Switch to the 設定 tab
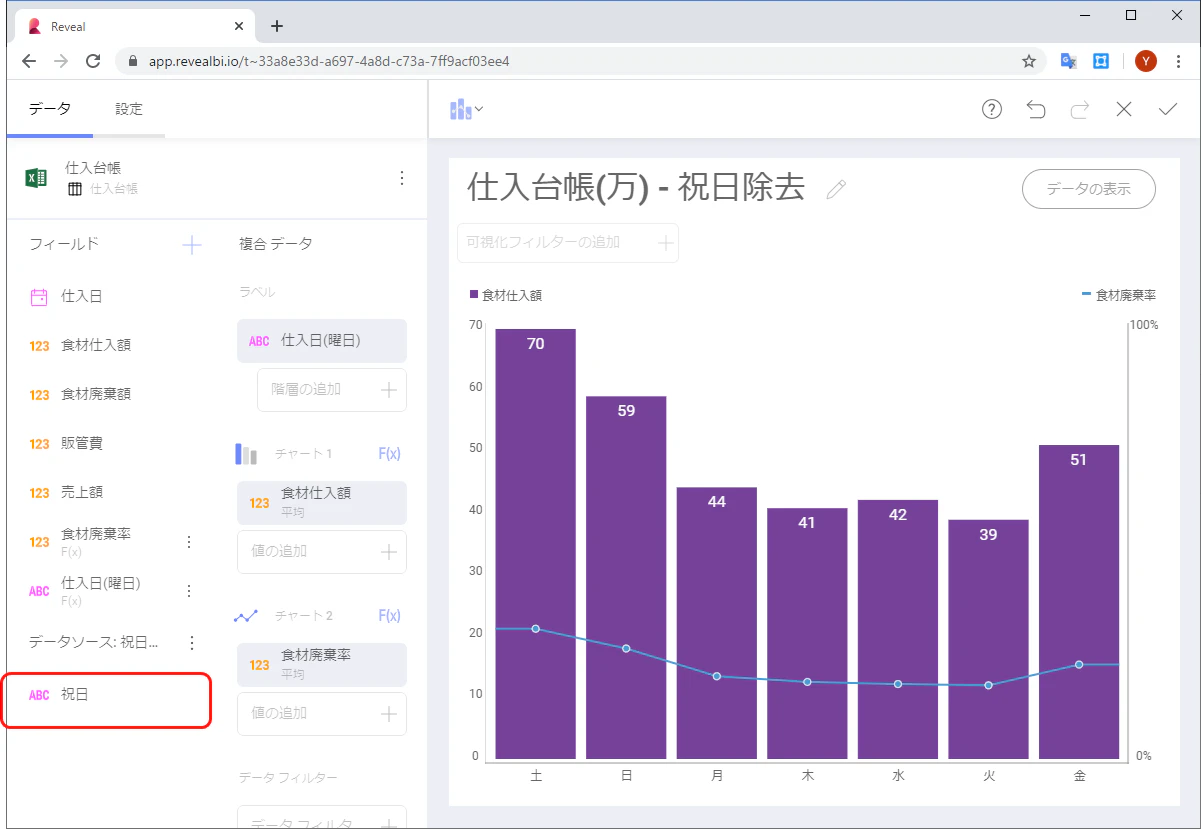The image size is (1201, 829). tap(129, 109)
